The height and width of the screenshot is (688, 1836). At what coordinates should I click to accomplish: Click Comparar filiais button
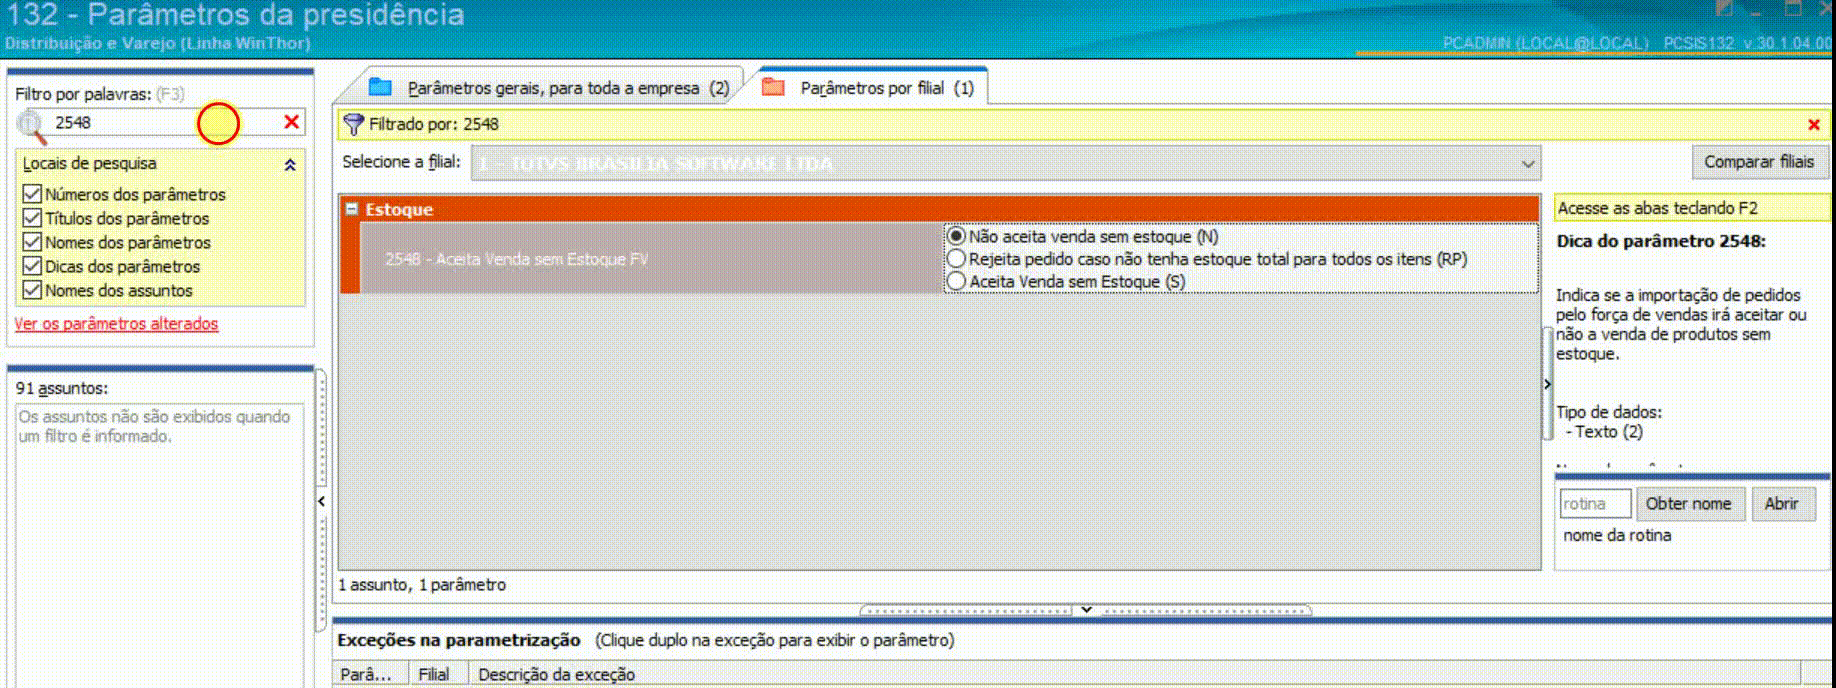[1759, 162]
